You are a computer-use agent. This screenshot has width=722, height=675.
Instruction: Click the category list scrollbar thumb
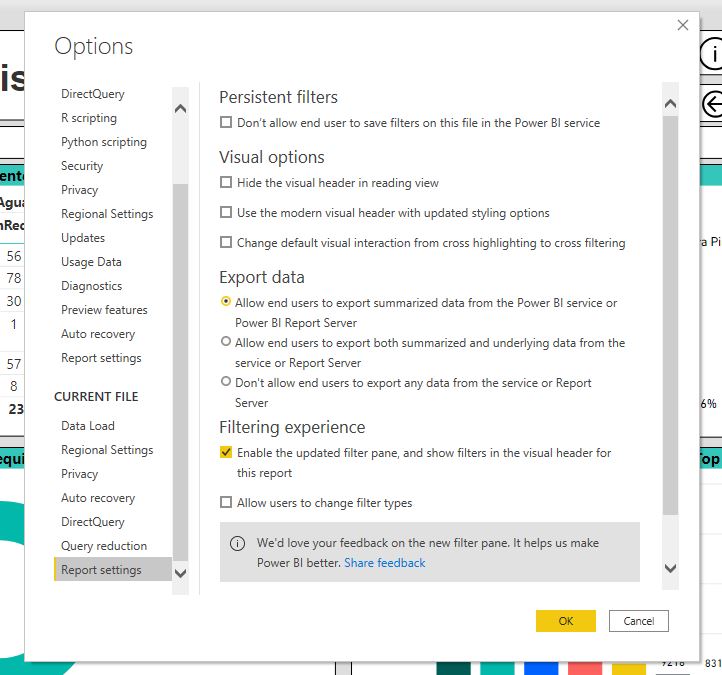[180, 372]
